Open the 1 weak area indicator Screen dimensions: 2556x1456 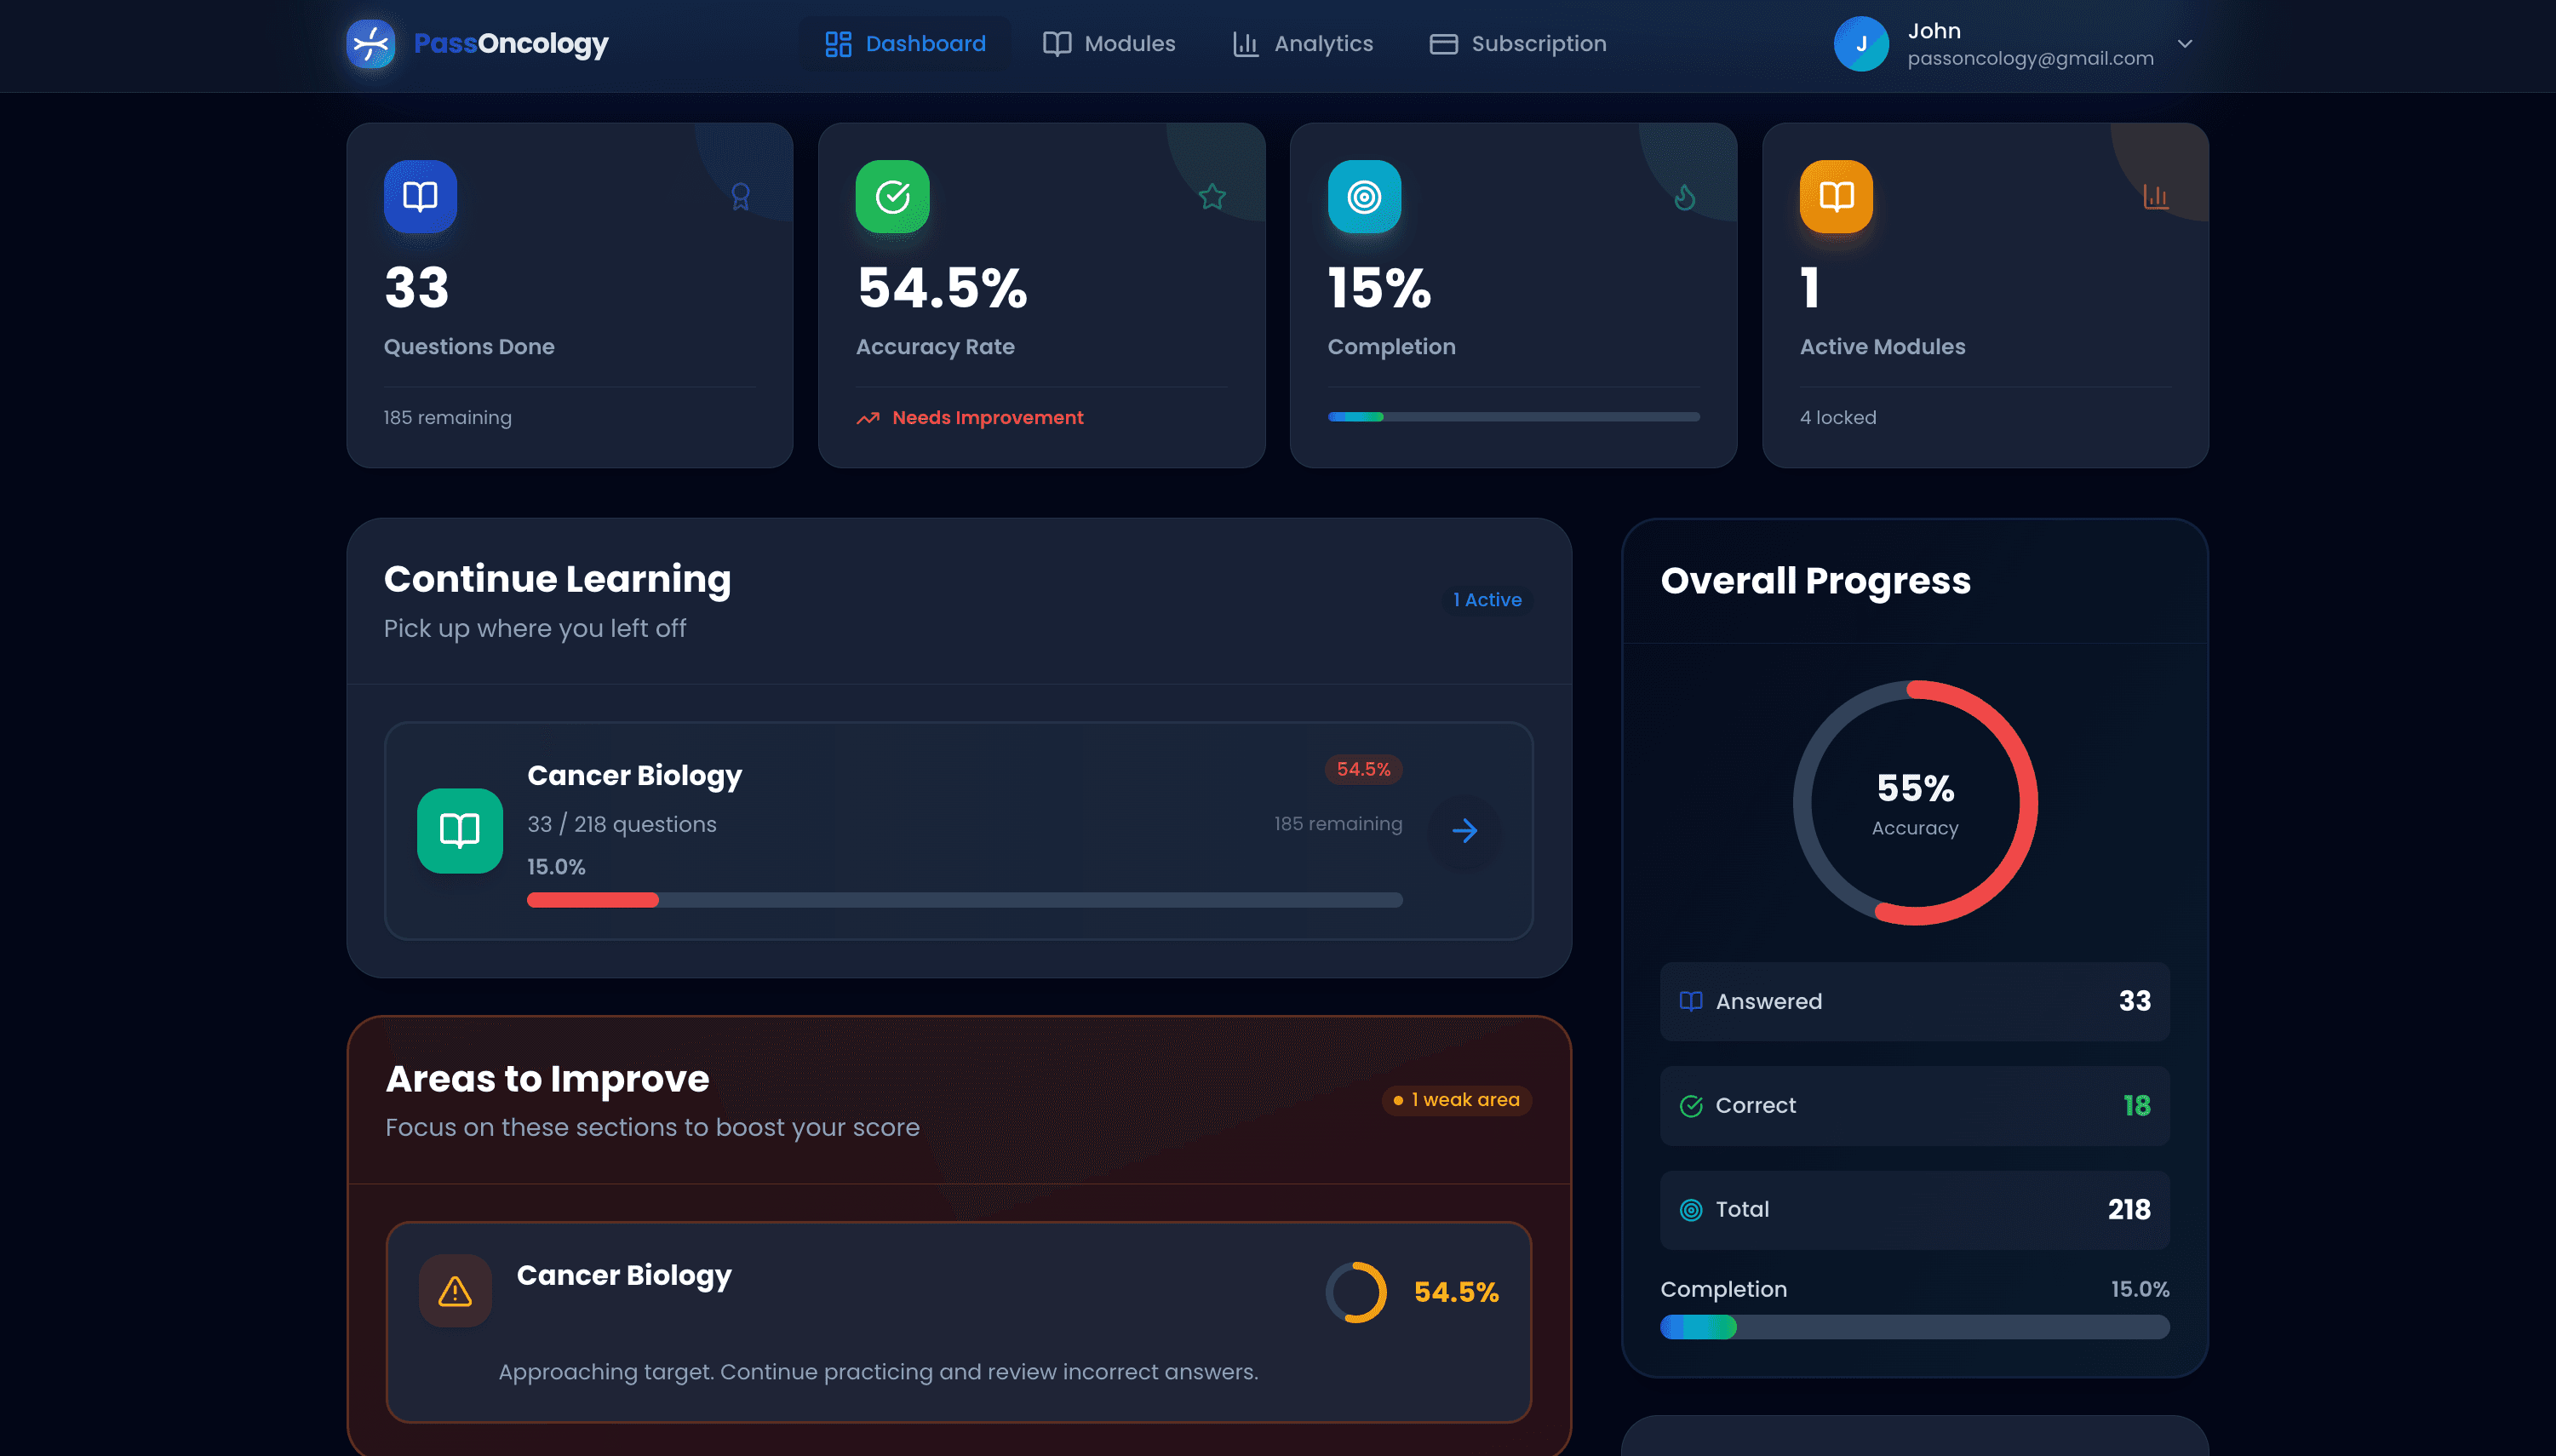[x=1456, y=1100]
